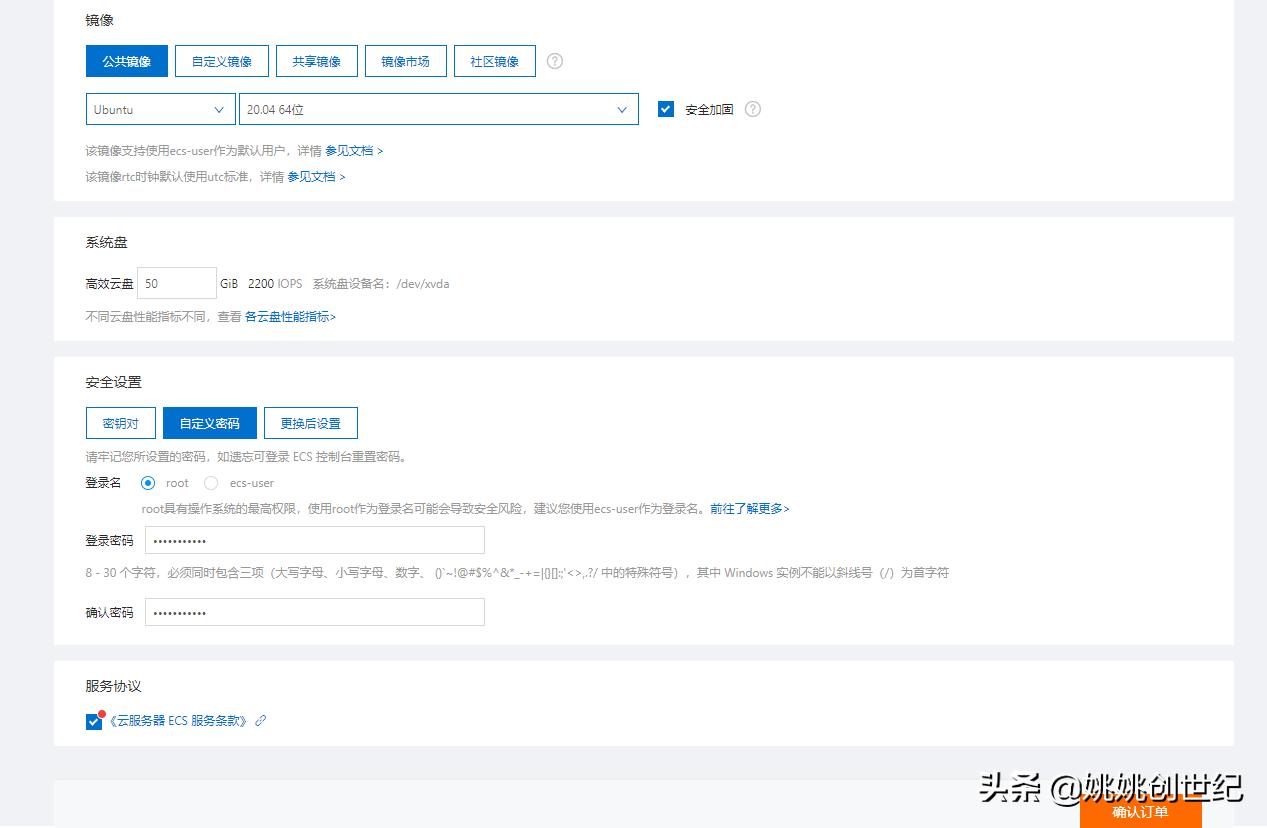Screen dimensions: 1267x828
Task: Open the 镜像市场 marketplace tab
Action: pyautogui.click(x=405, y=61)
